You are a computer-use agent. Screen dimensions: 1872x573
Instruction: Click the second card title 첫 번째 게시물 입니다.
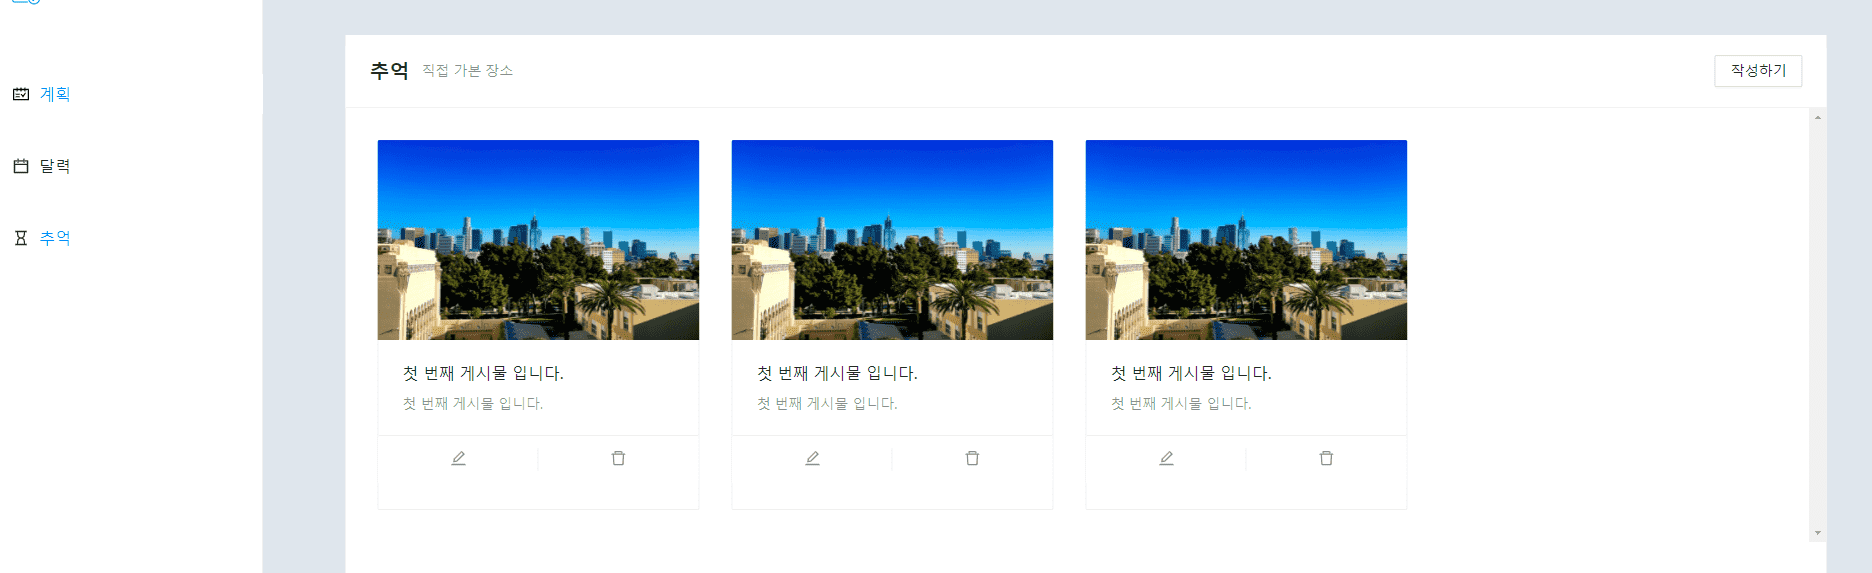click(837, 373)
